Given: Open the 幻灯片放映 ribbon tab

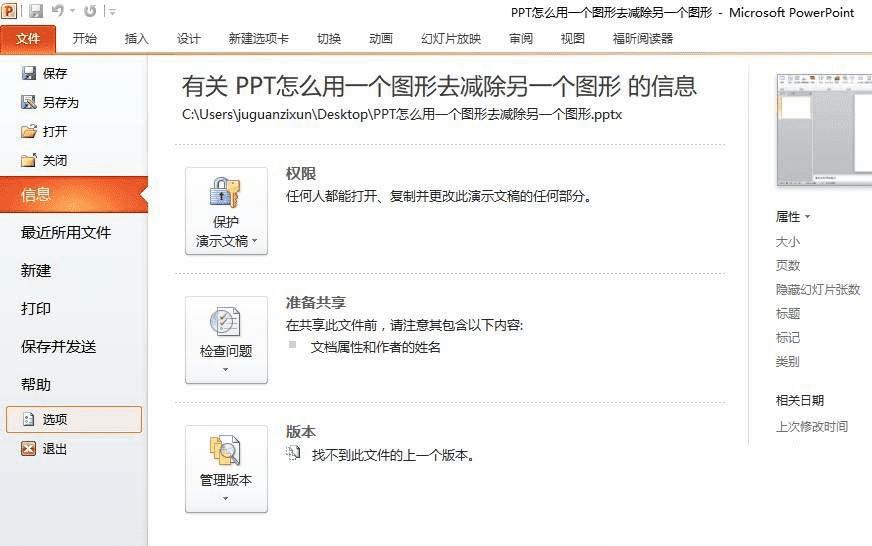Looking at the screenshot, I should 451,38.
